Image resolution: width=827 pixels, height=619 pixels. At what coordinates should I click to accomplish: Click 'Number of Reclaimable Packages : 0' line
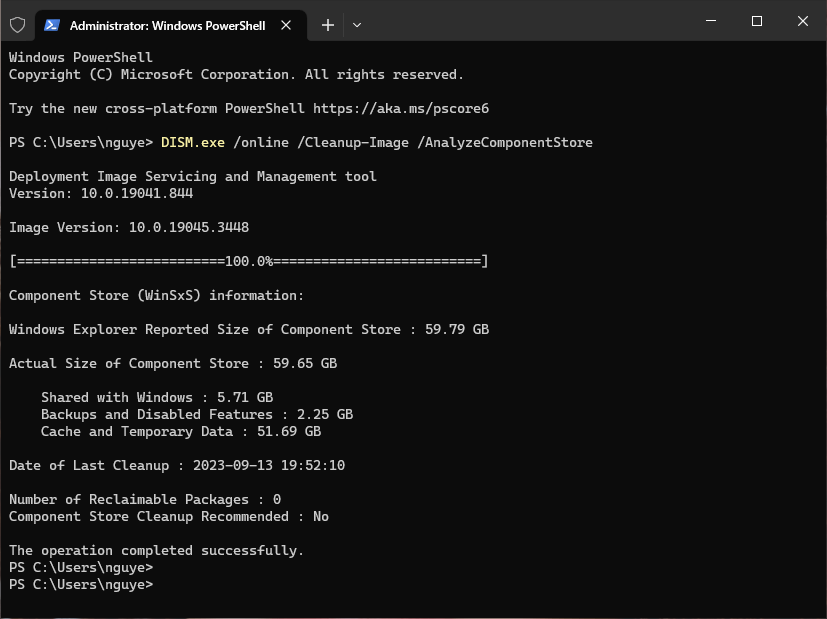click(x=145, y=499)
